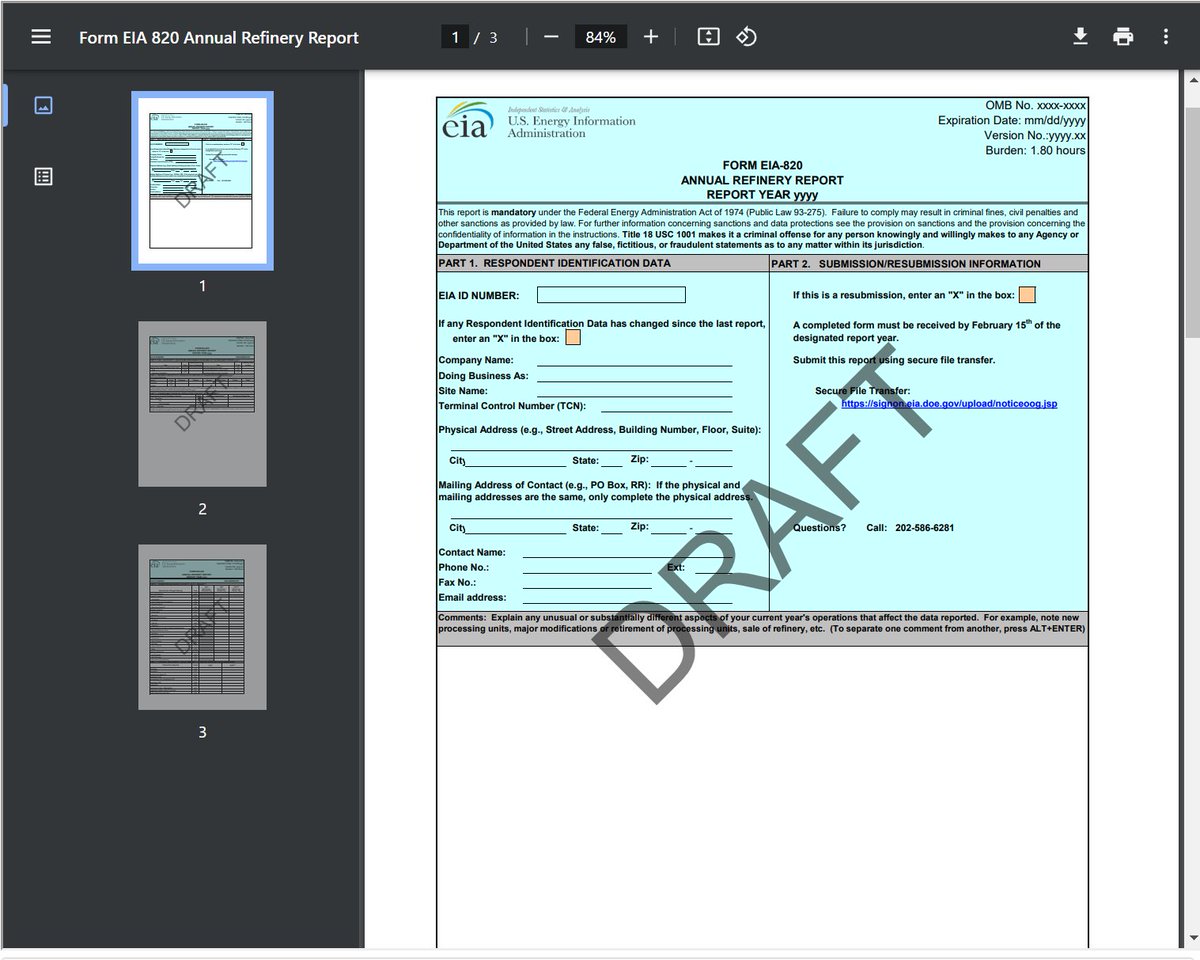Image resolution: width=1200 pixels, height=960 pixels.
Task: Click the document title 'Form EIA 820 Annual Refinery Report'
Action: [219, 38]
